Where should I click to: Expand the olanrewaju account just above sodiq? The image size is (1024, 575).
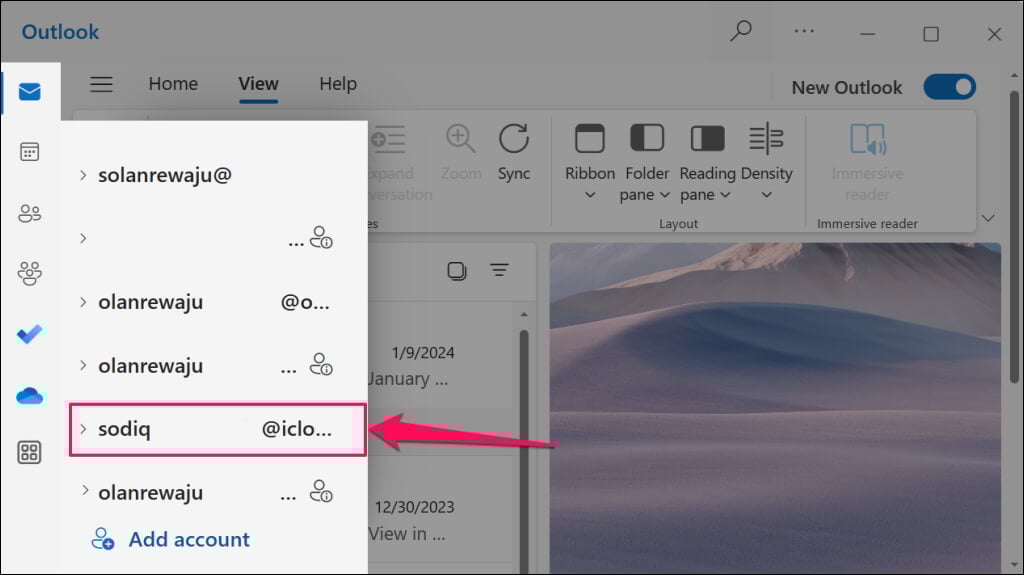tap(83, 365)
